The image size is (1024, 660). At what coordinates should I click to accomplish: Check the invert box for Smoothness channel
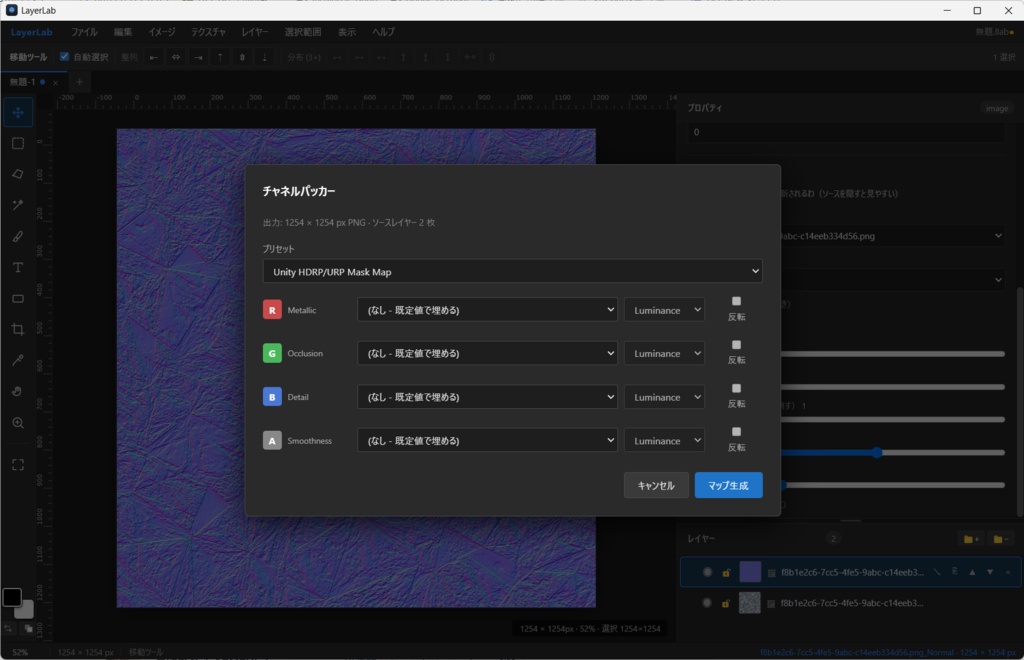point(736,432)
